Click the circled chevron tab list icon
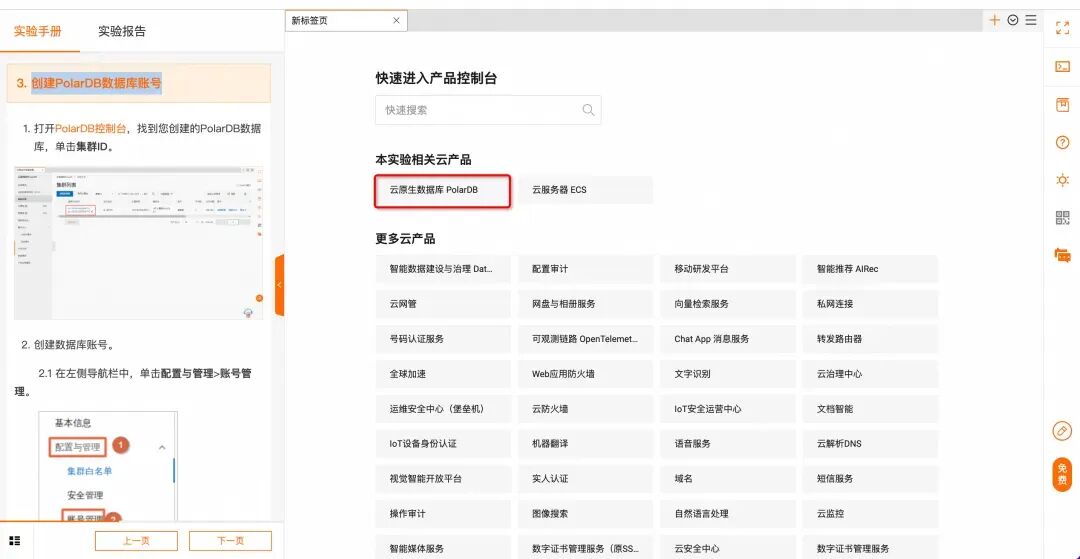Screen dimensions: 1080x559 coord(1012,20)
